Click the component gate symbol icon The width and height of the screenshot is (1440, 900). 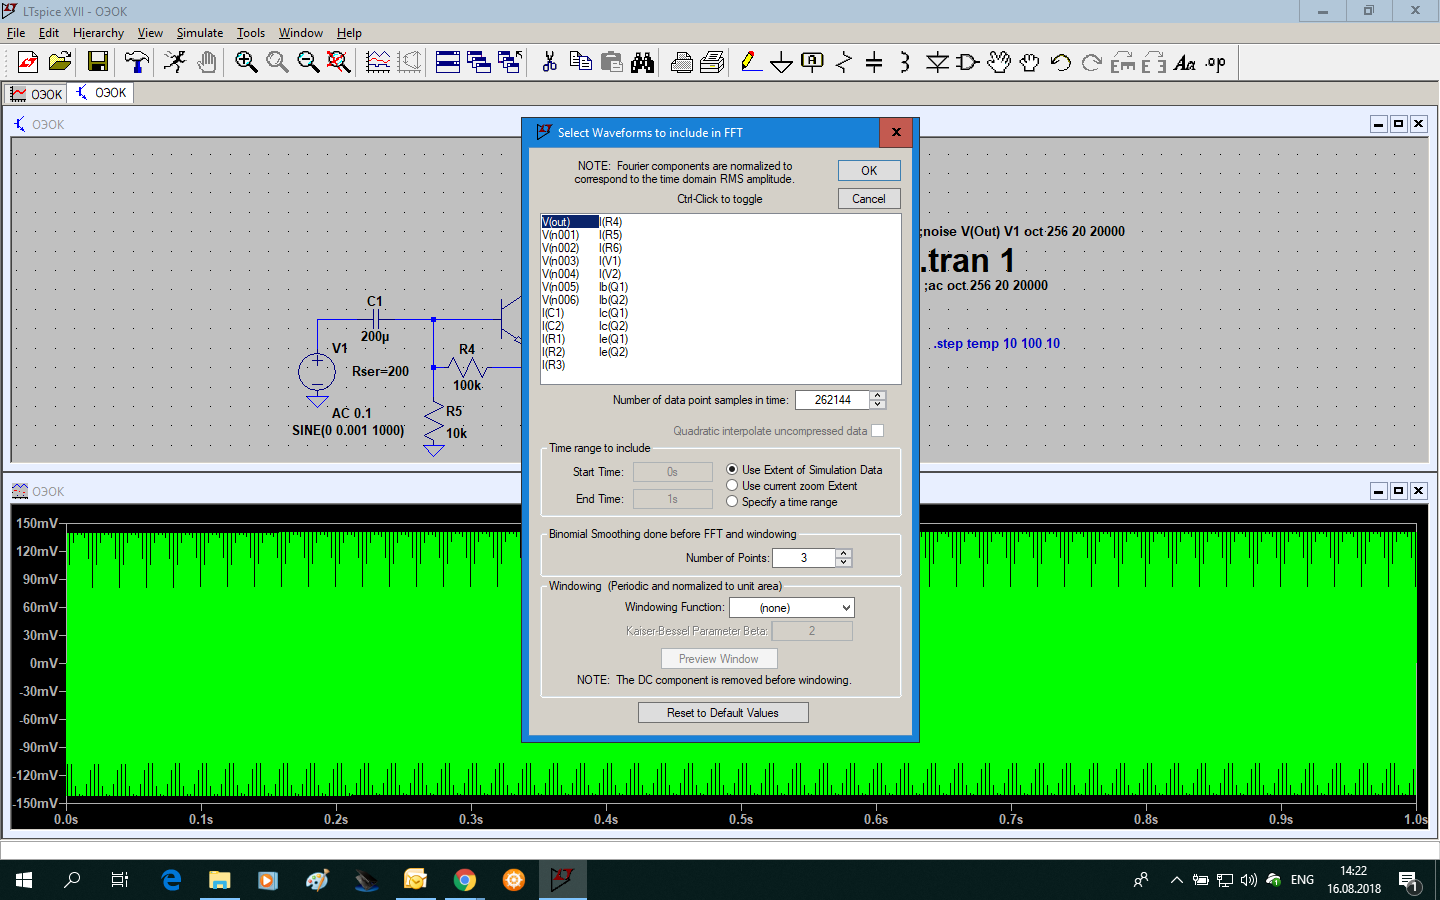coord(967,62)
